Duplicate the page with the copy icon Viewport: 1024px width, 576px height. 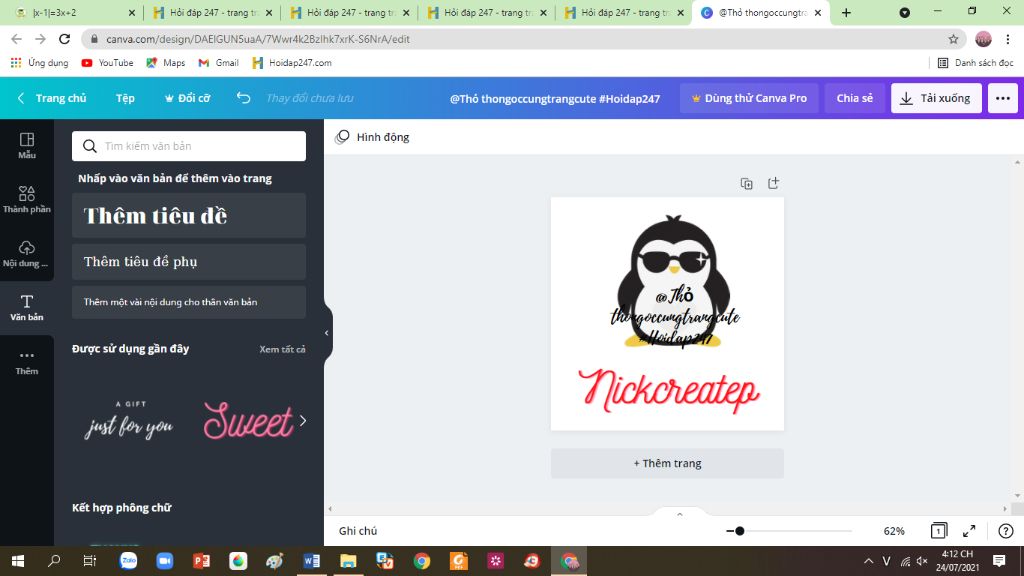[746, 184]
